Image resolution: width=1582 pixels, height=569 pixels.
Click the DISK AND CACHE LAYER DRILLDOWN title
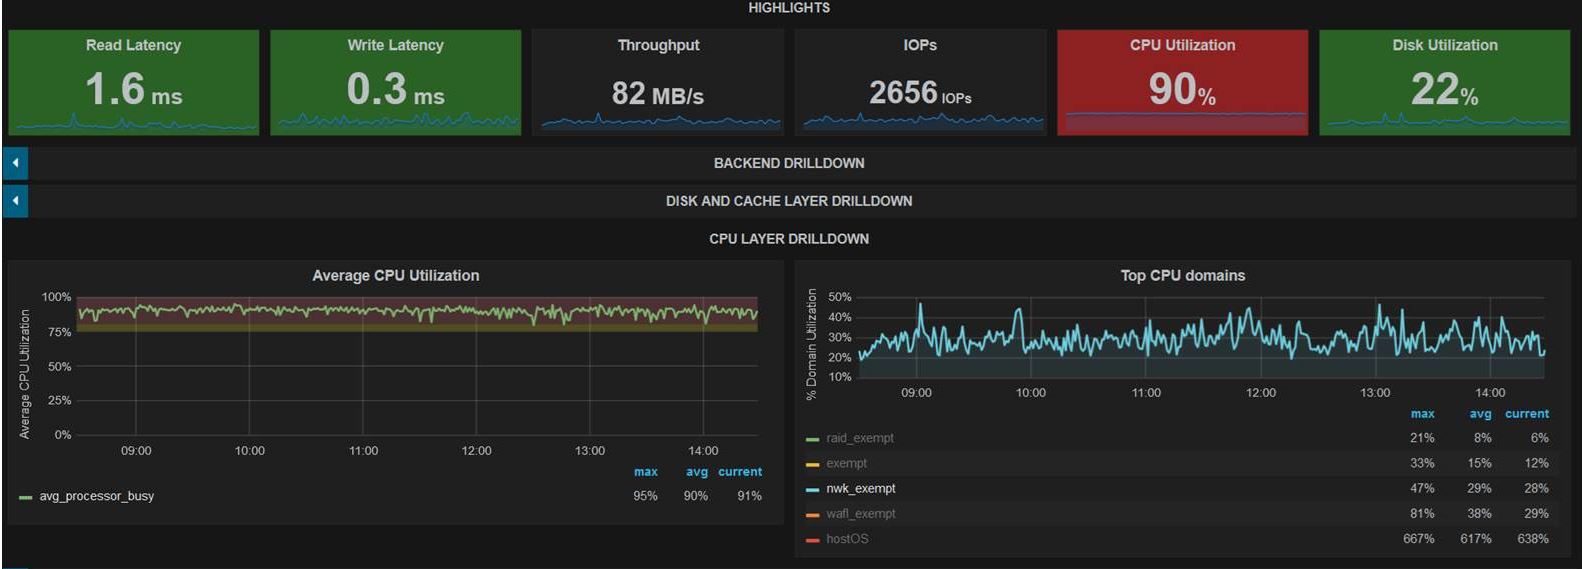point(789,201)
